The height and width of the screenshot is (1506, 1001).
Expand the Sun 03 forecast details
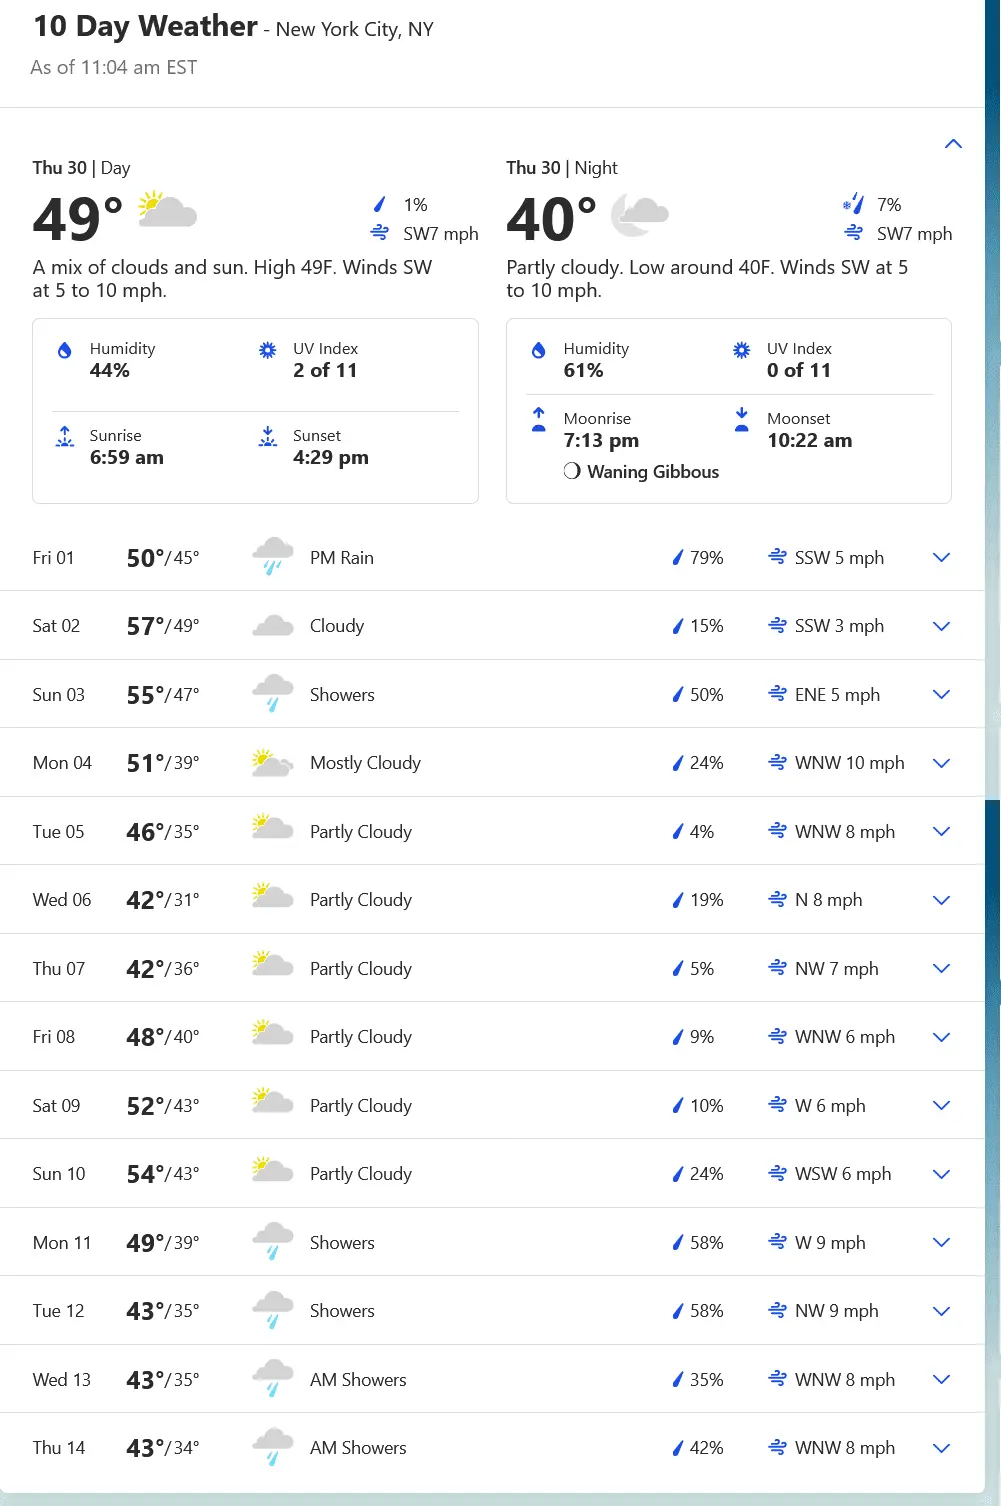[941, 695]
